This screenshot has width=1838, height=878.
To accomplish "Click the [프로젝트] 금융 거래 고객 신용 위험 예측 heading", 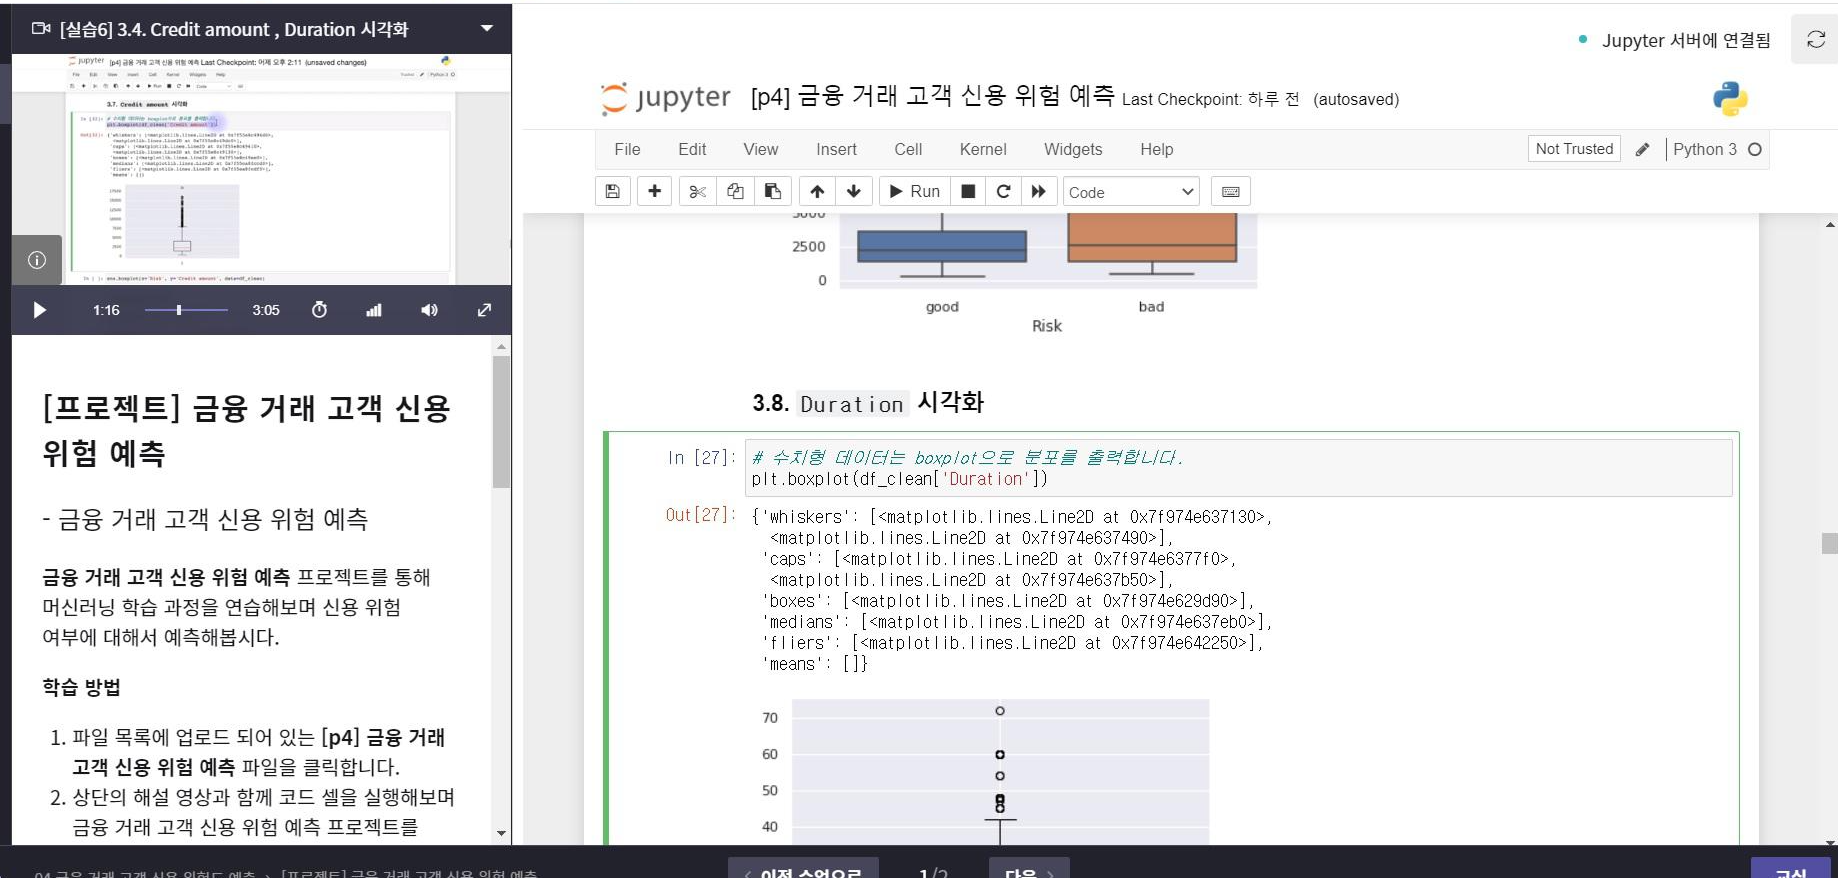I will click(246, 431).
